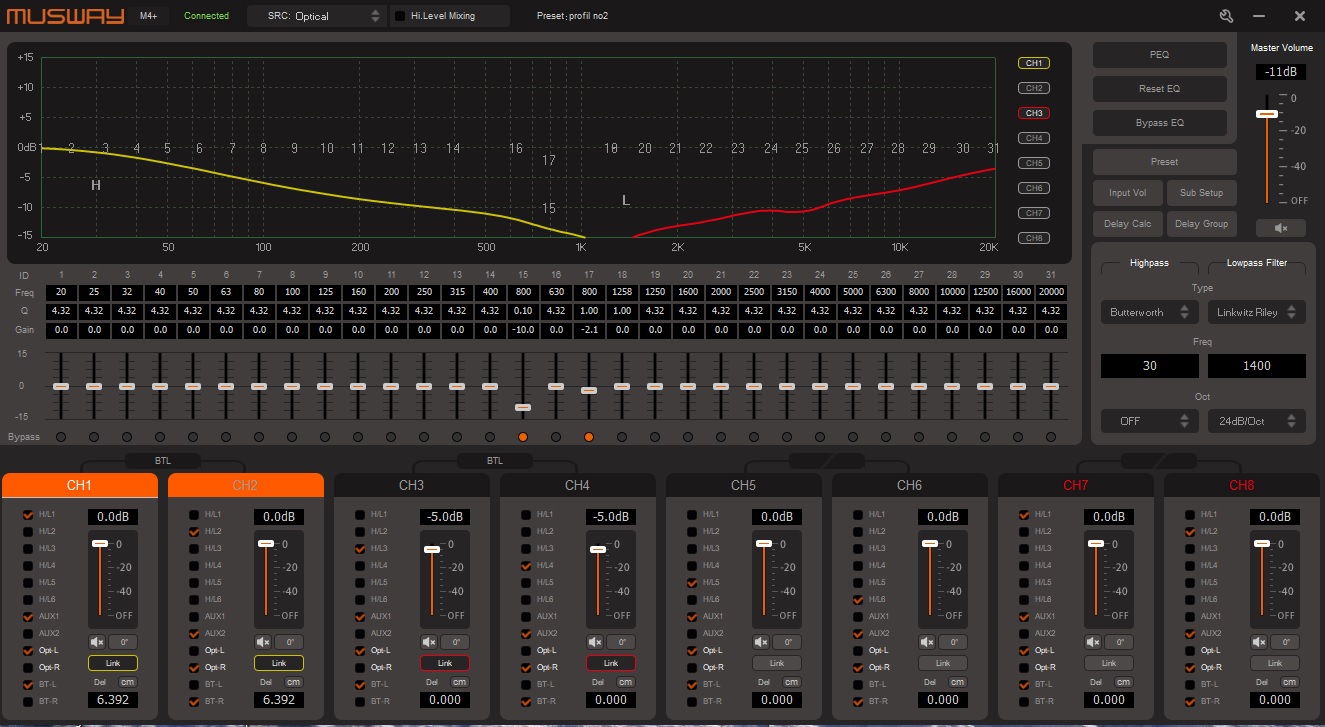The image size is (1325, 727).
Task: Mute CH3 using its speaker icon
Action: [x=429, y=642]
